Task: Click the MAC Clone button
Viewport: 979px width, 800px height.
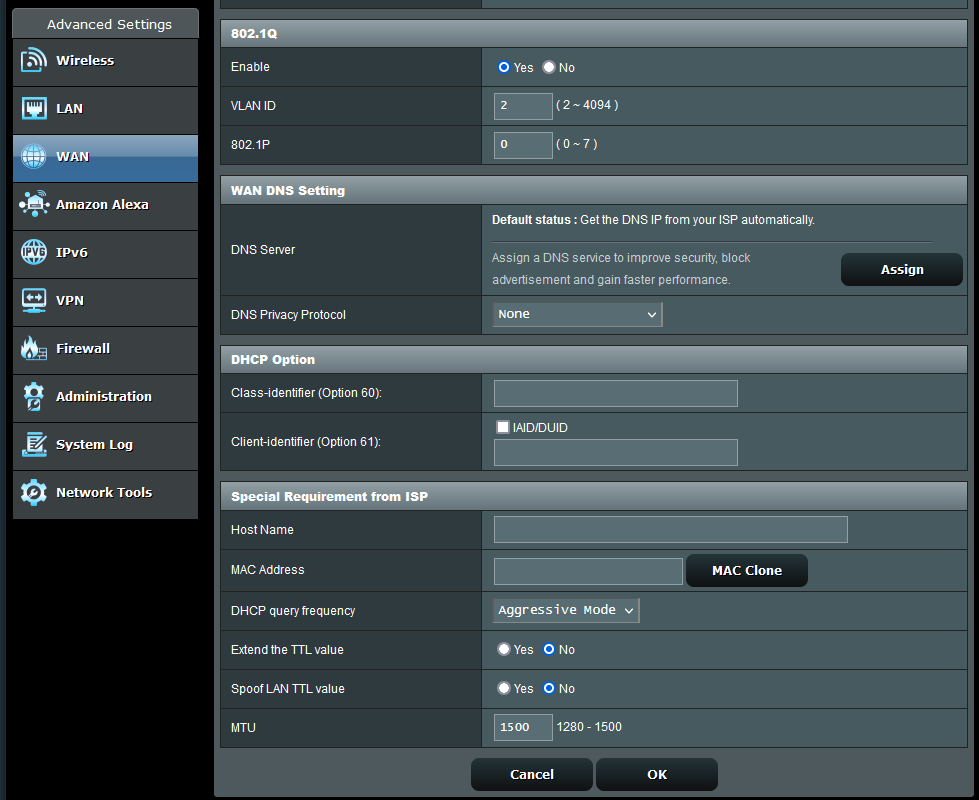Action: tap(746, 571)
